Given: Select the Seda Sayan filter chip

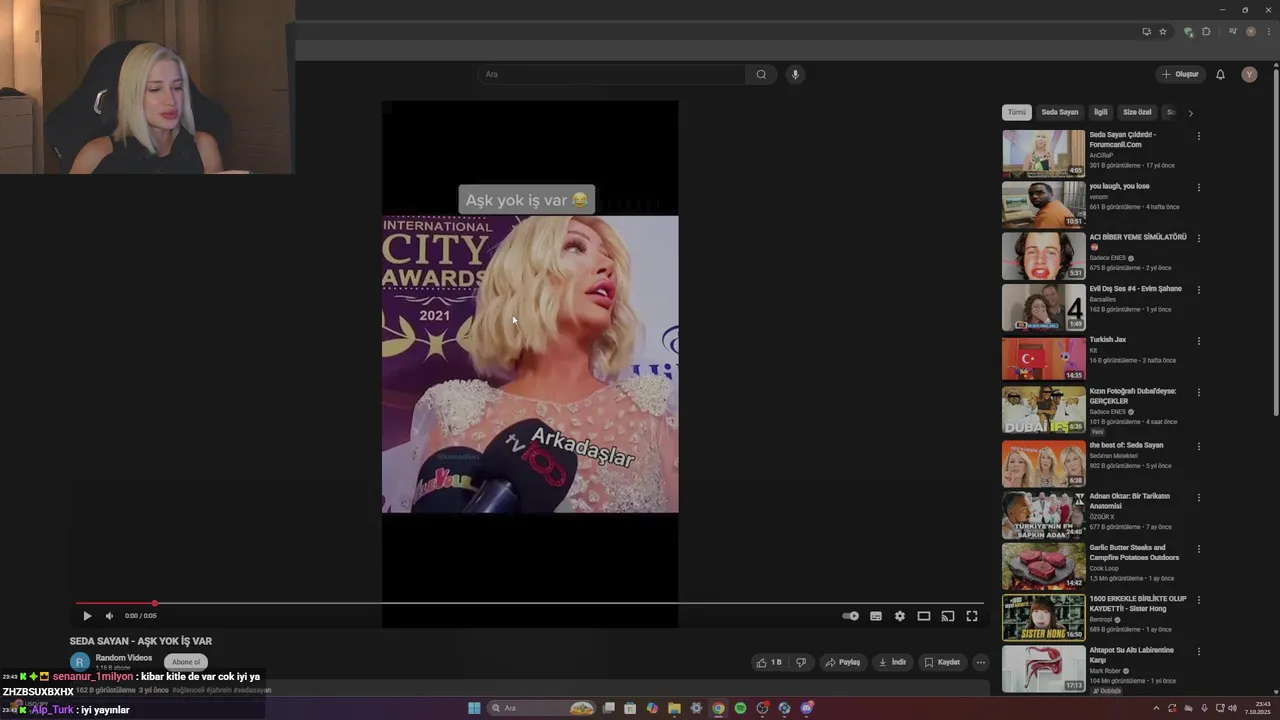Looking at the screenshot, I should [x=1060, y=113].
